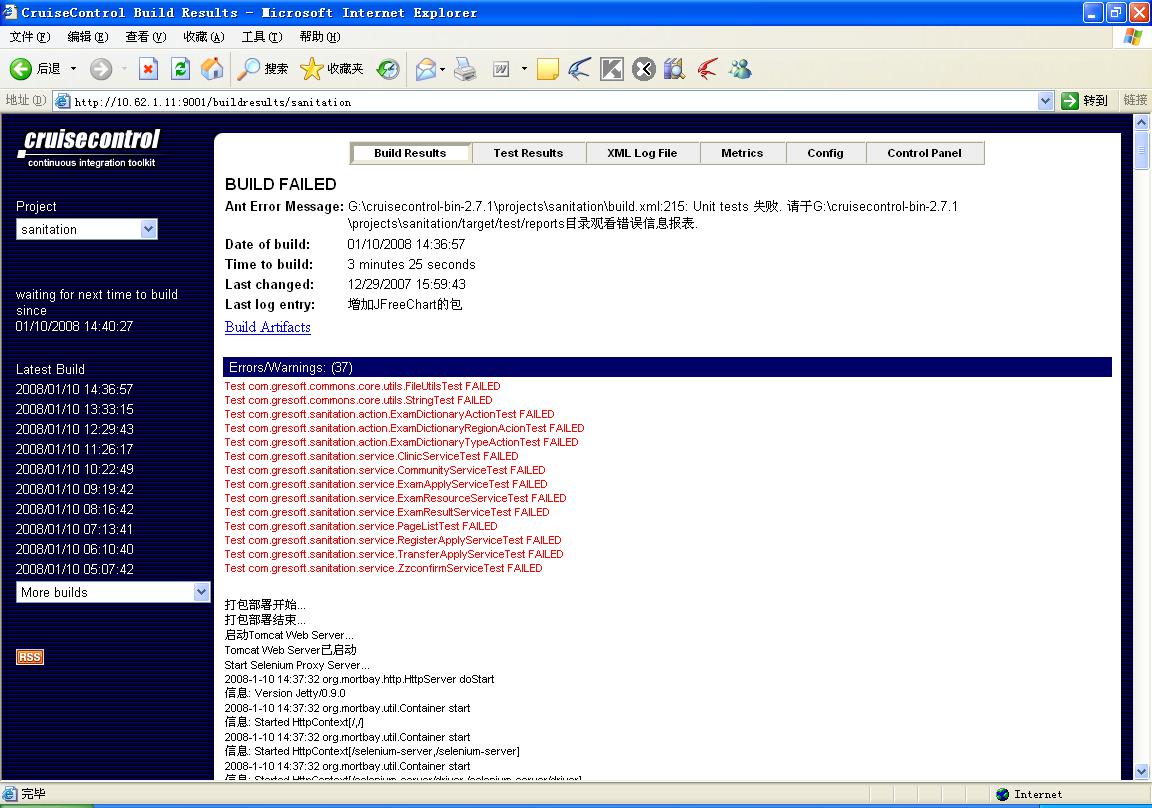1152x808 pixels.
Task: Print the page with the printer icon
Action: (x=465, y=69)
